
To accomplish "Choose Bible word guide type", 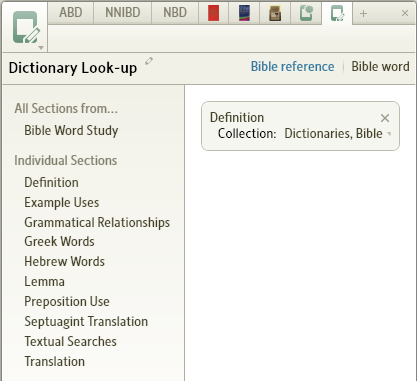I will tap(380, 66).
